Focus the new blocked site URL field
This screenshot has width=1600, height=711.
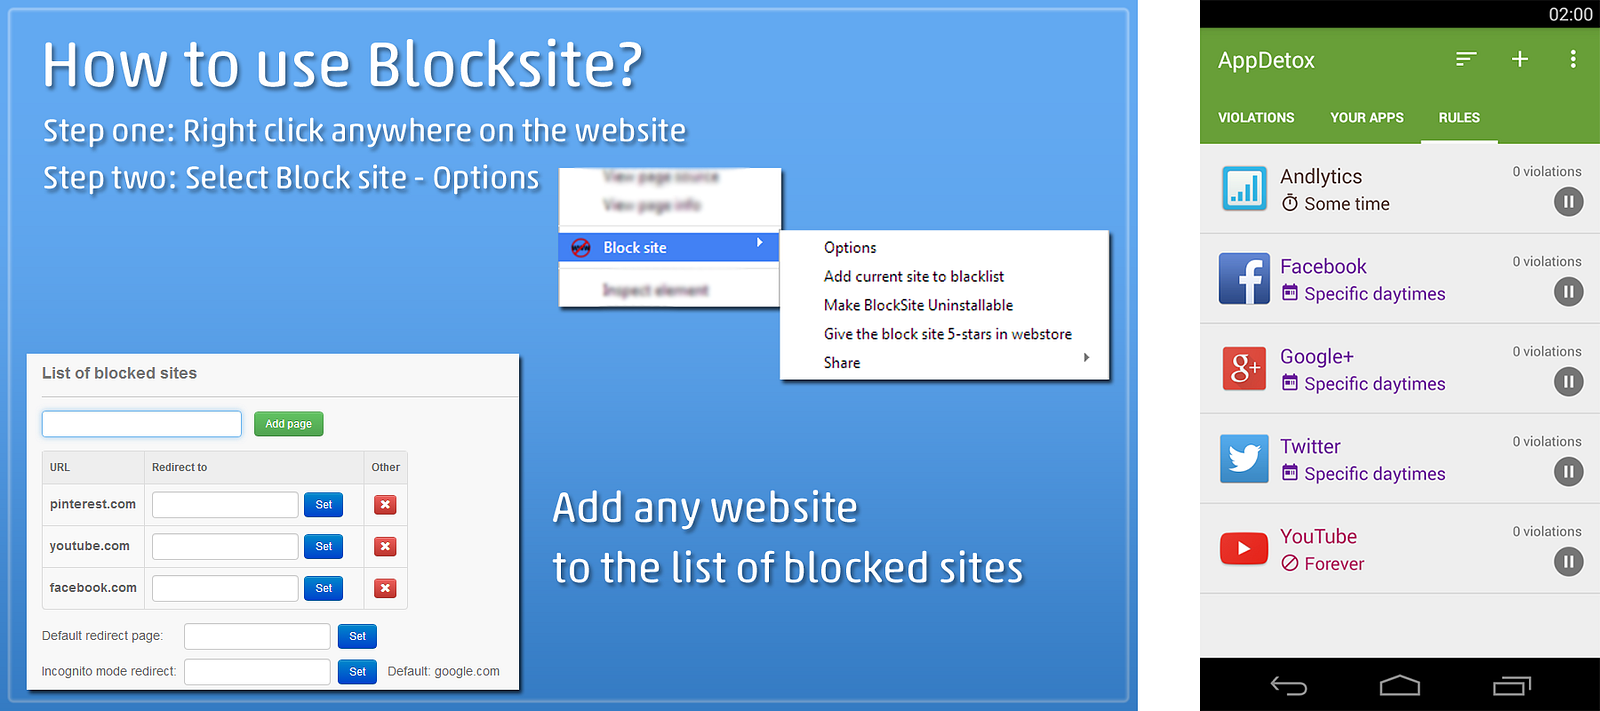click(142, 424)
